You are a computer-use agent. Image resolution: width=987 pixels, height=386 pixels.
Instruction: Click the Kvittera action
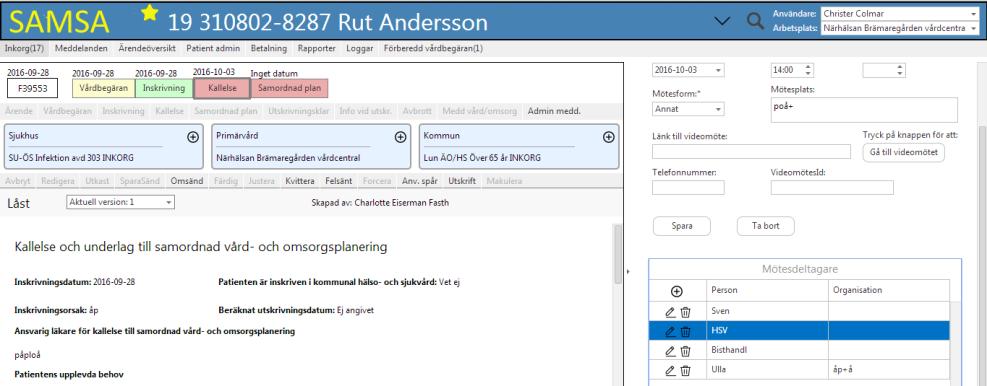click(x=300, y=181)
